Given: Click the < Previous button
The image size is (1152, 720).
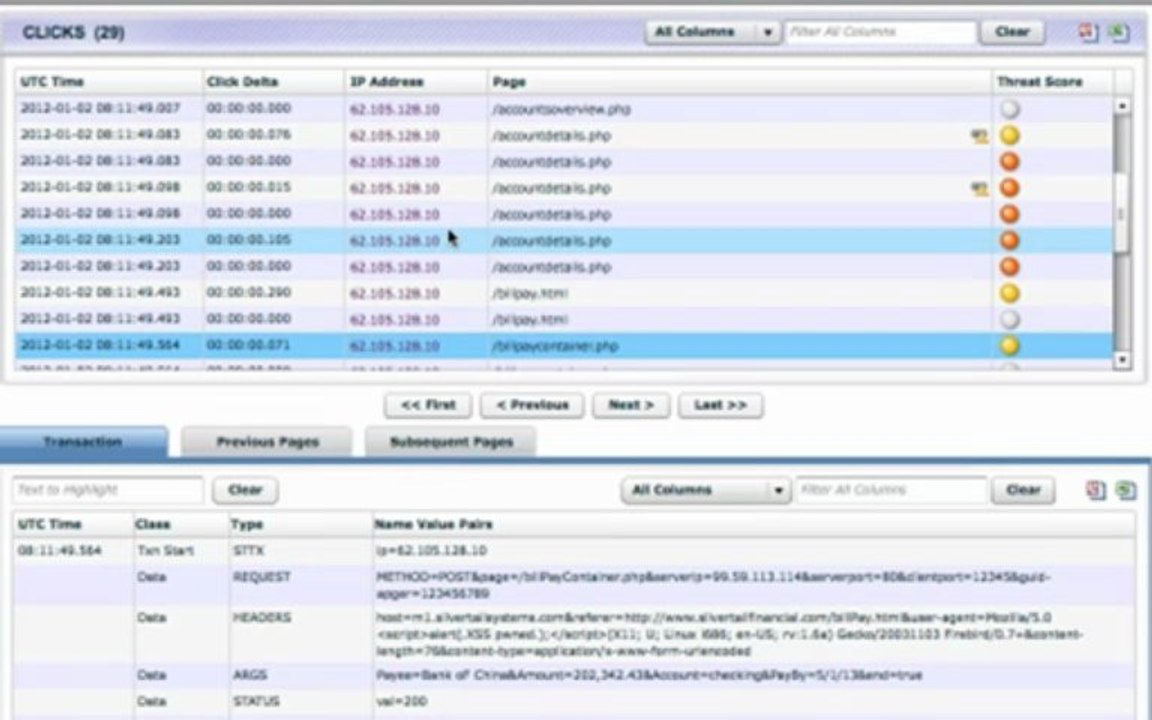Looking at the screenshot, I should [532, 405].
